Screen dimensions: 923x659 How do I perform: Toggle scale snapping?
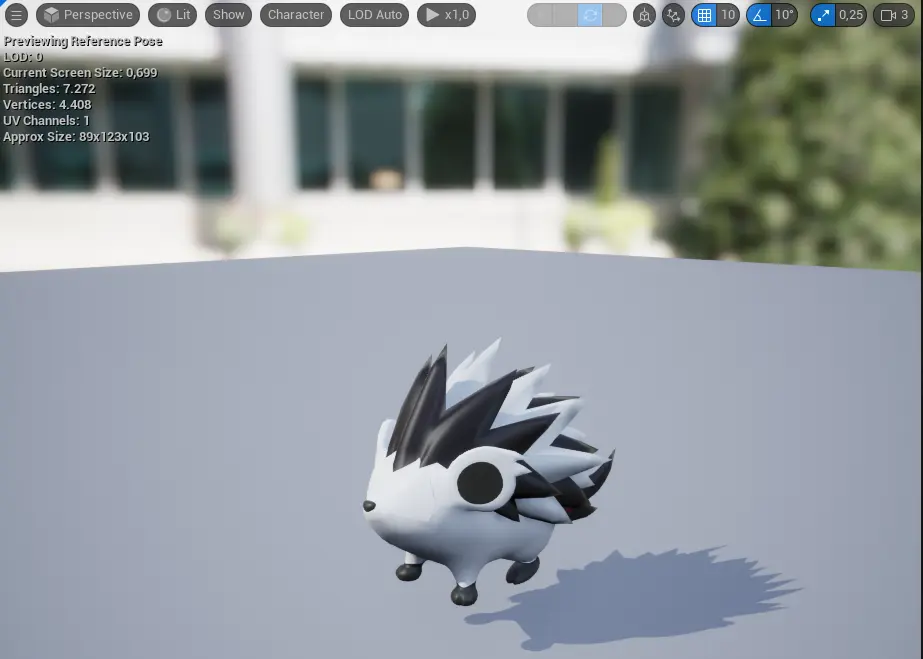(x=823, y=15)
